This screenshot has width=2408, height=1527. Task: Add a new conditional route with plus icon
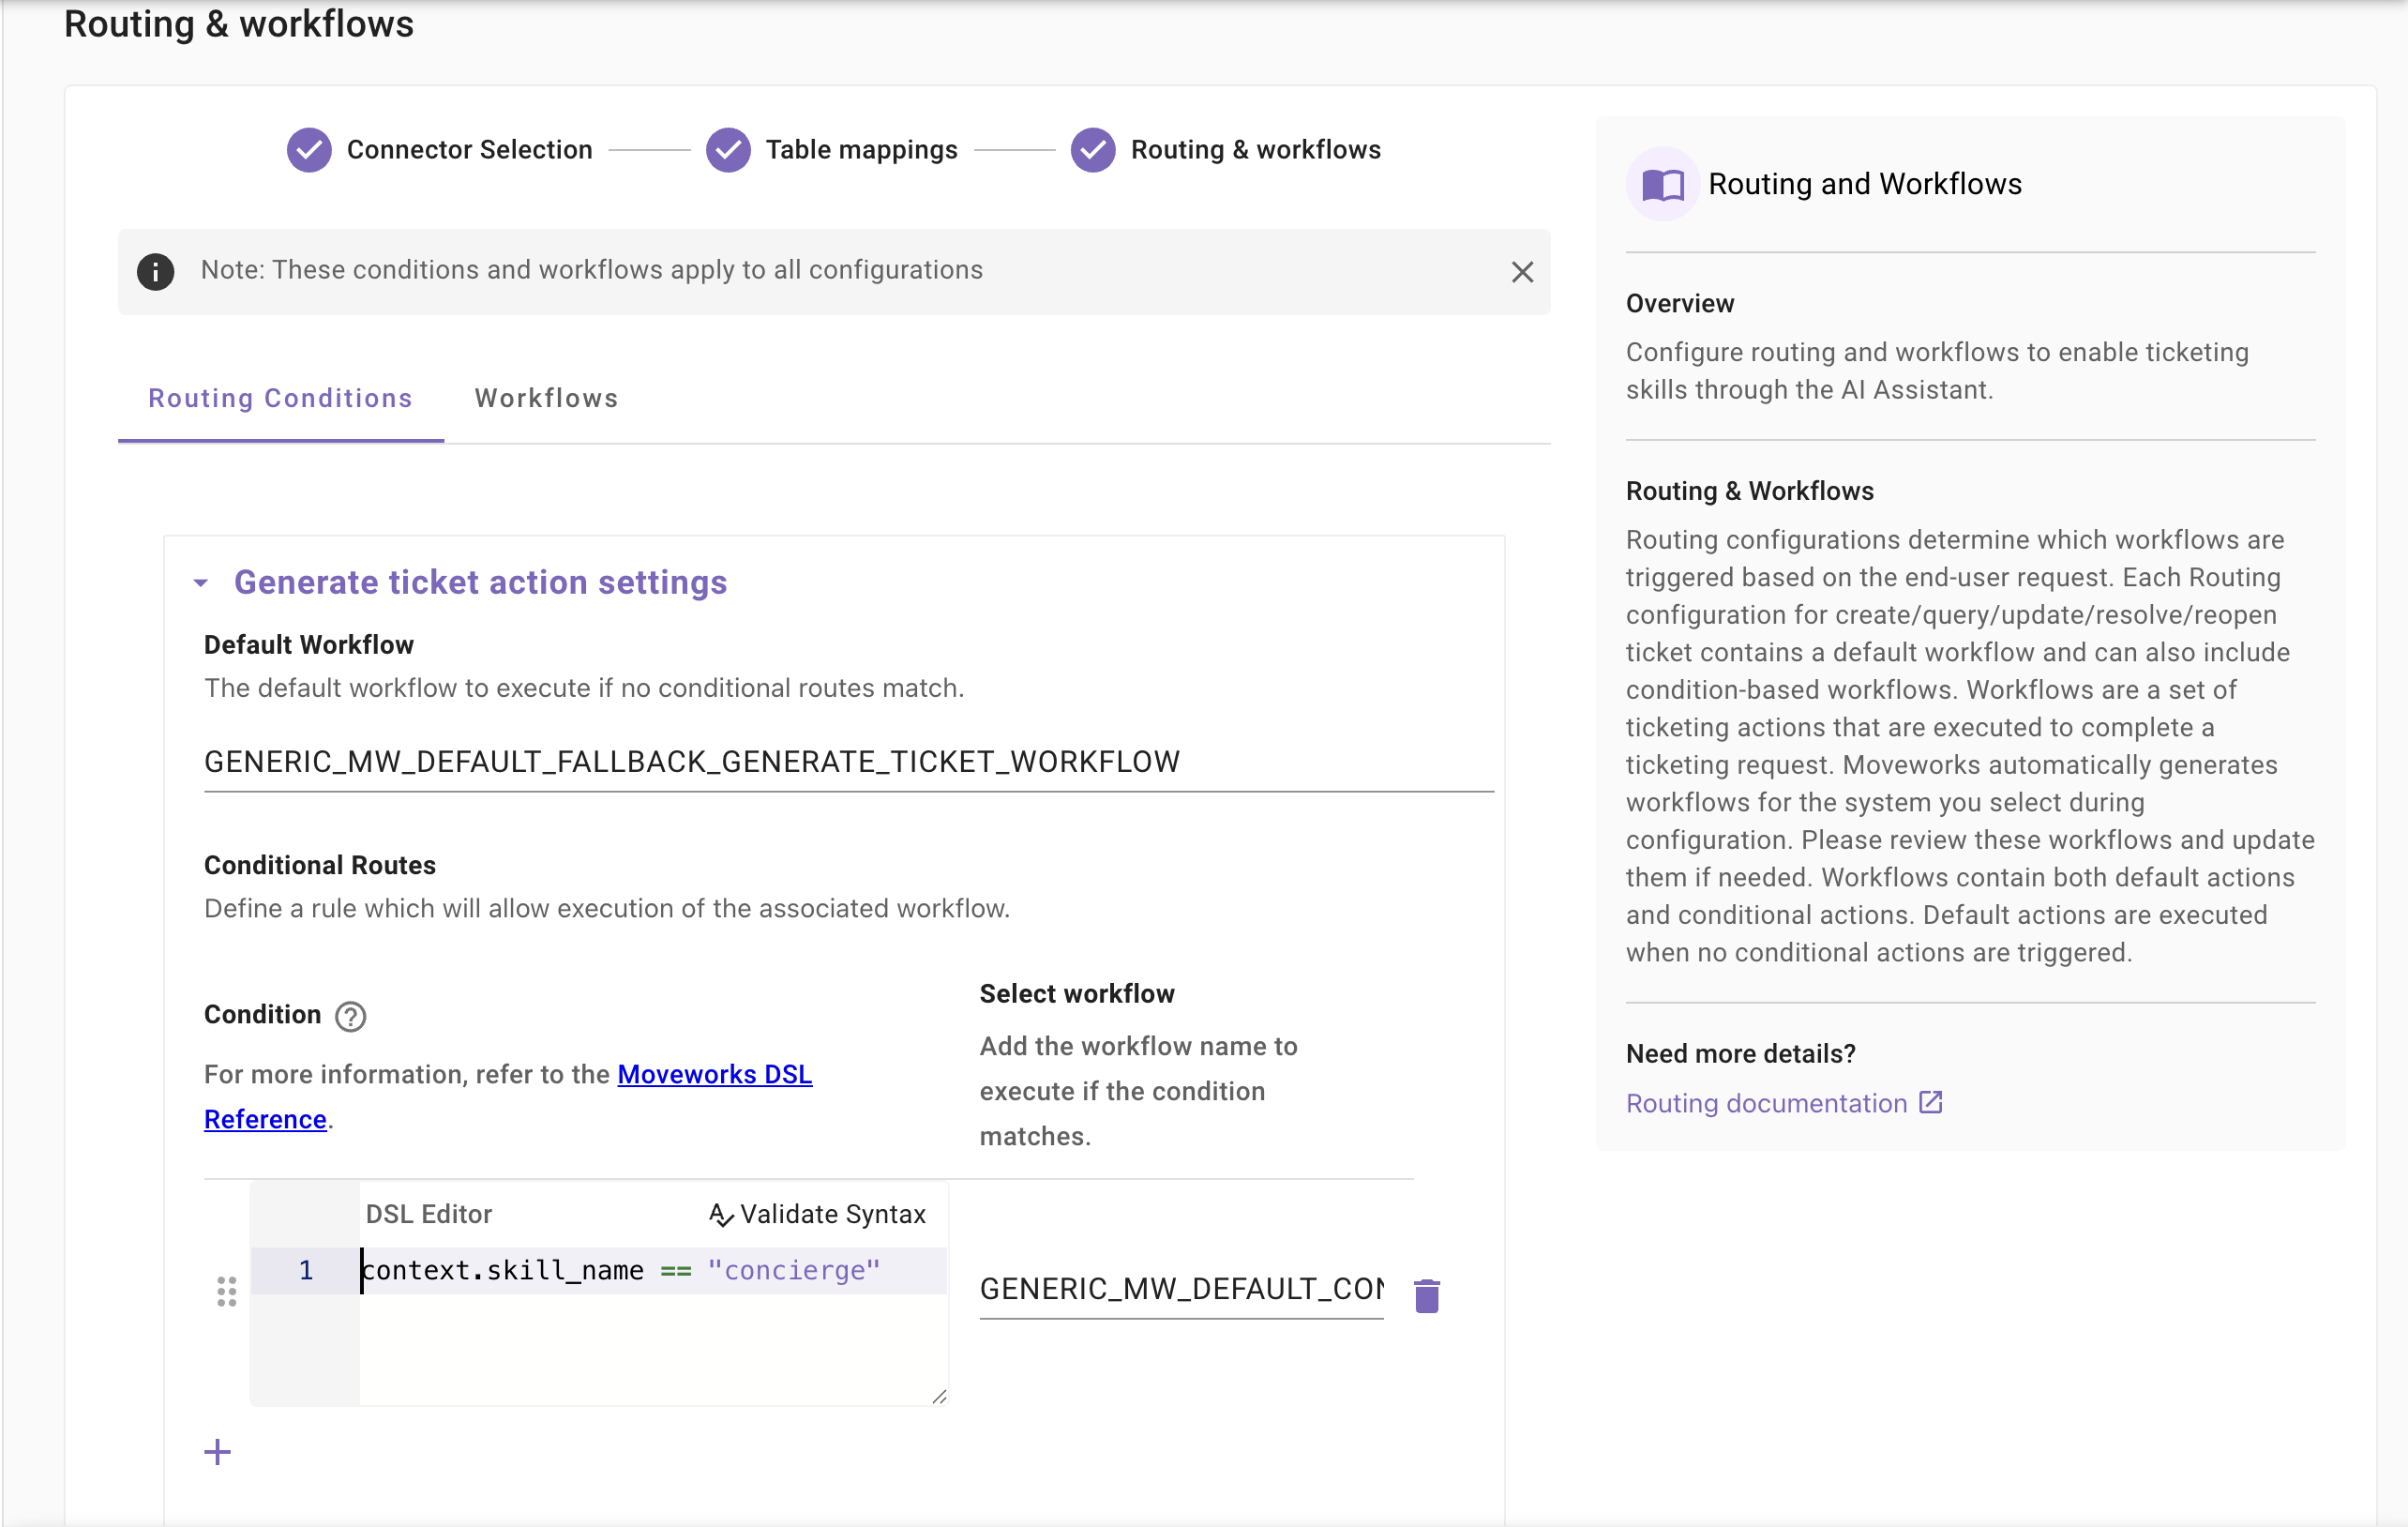coord(217,1451)
